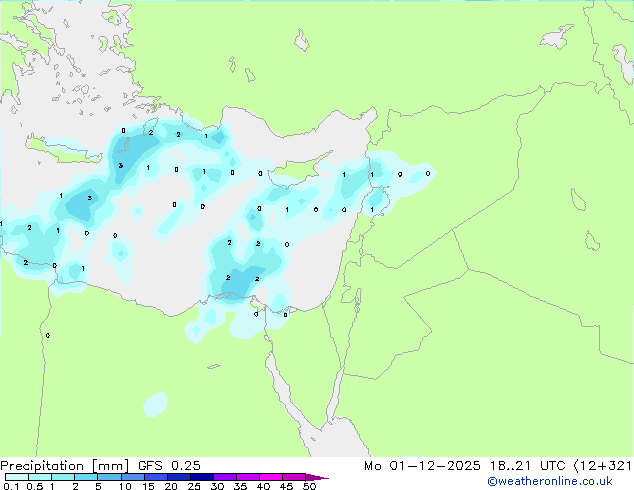This screenshot has width=634, height=490.
Task: Click the '[mm]' unit label
Action: click(110, 466)
